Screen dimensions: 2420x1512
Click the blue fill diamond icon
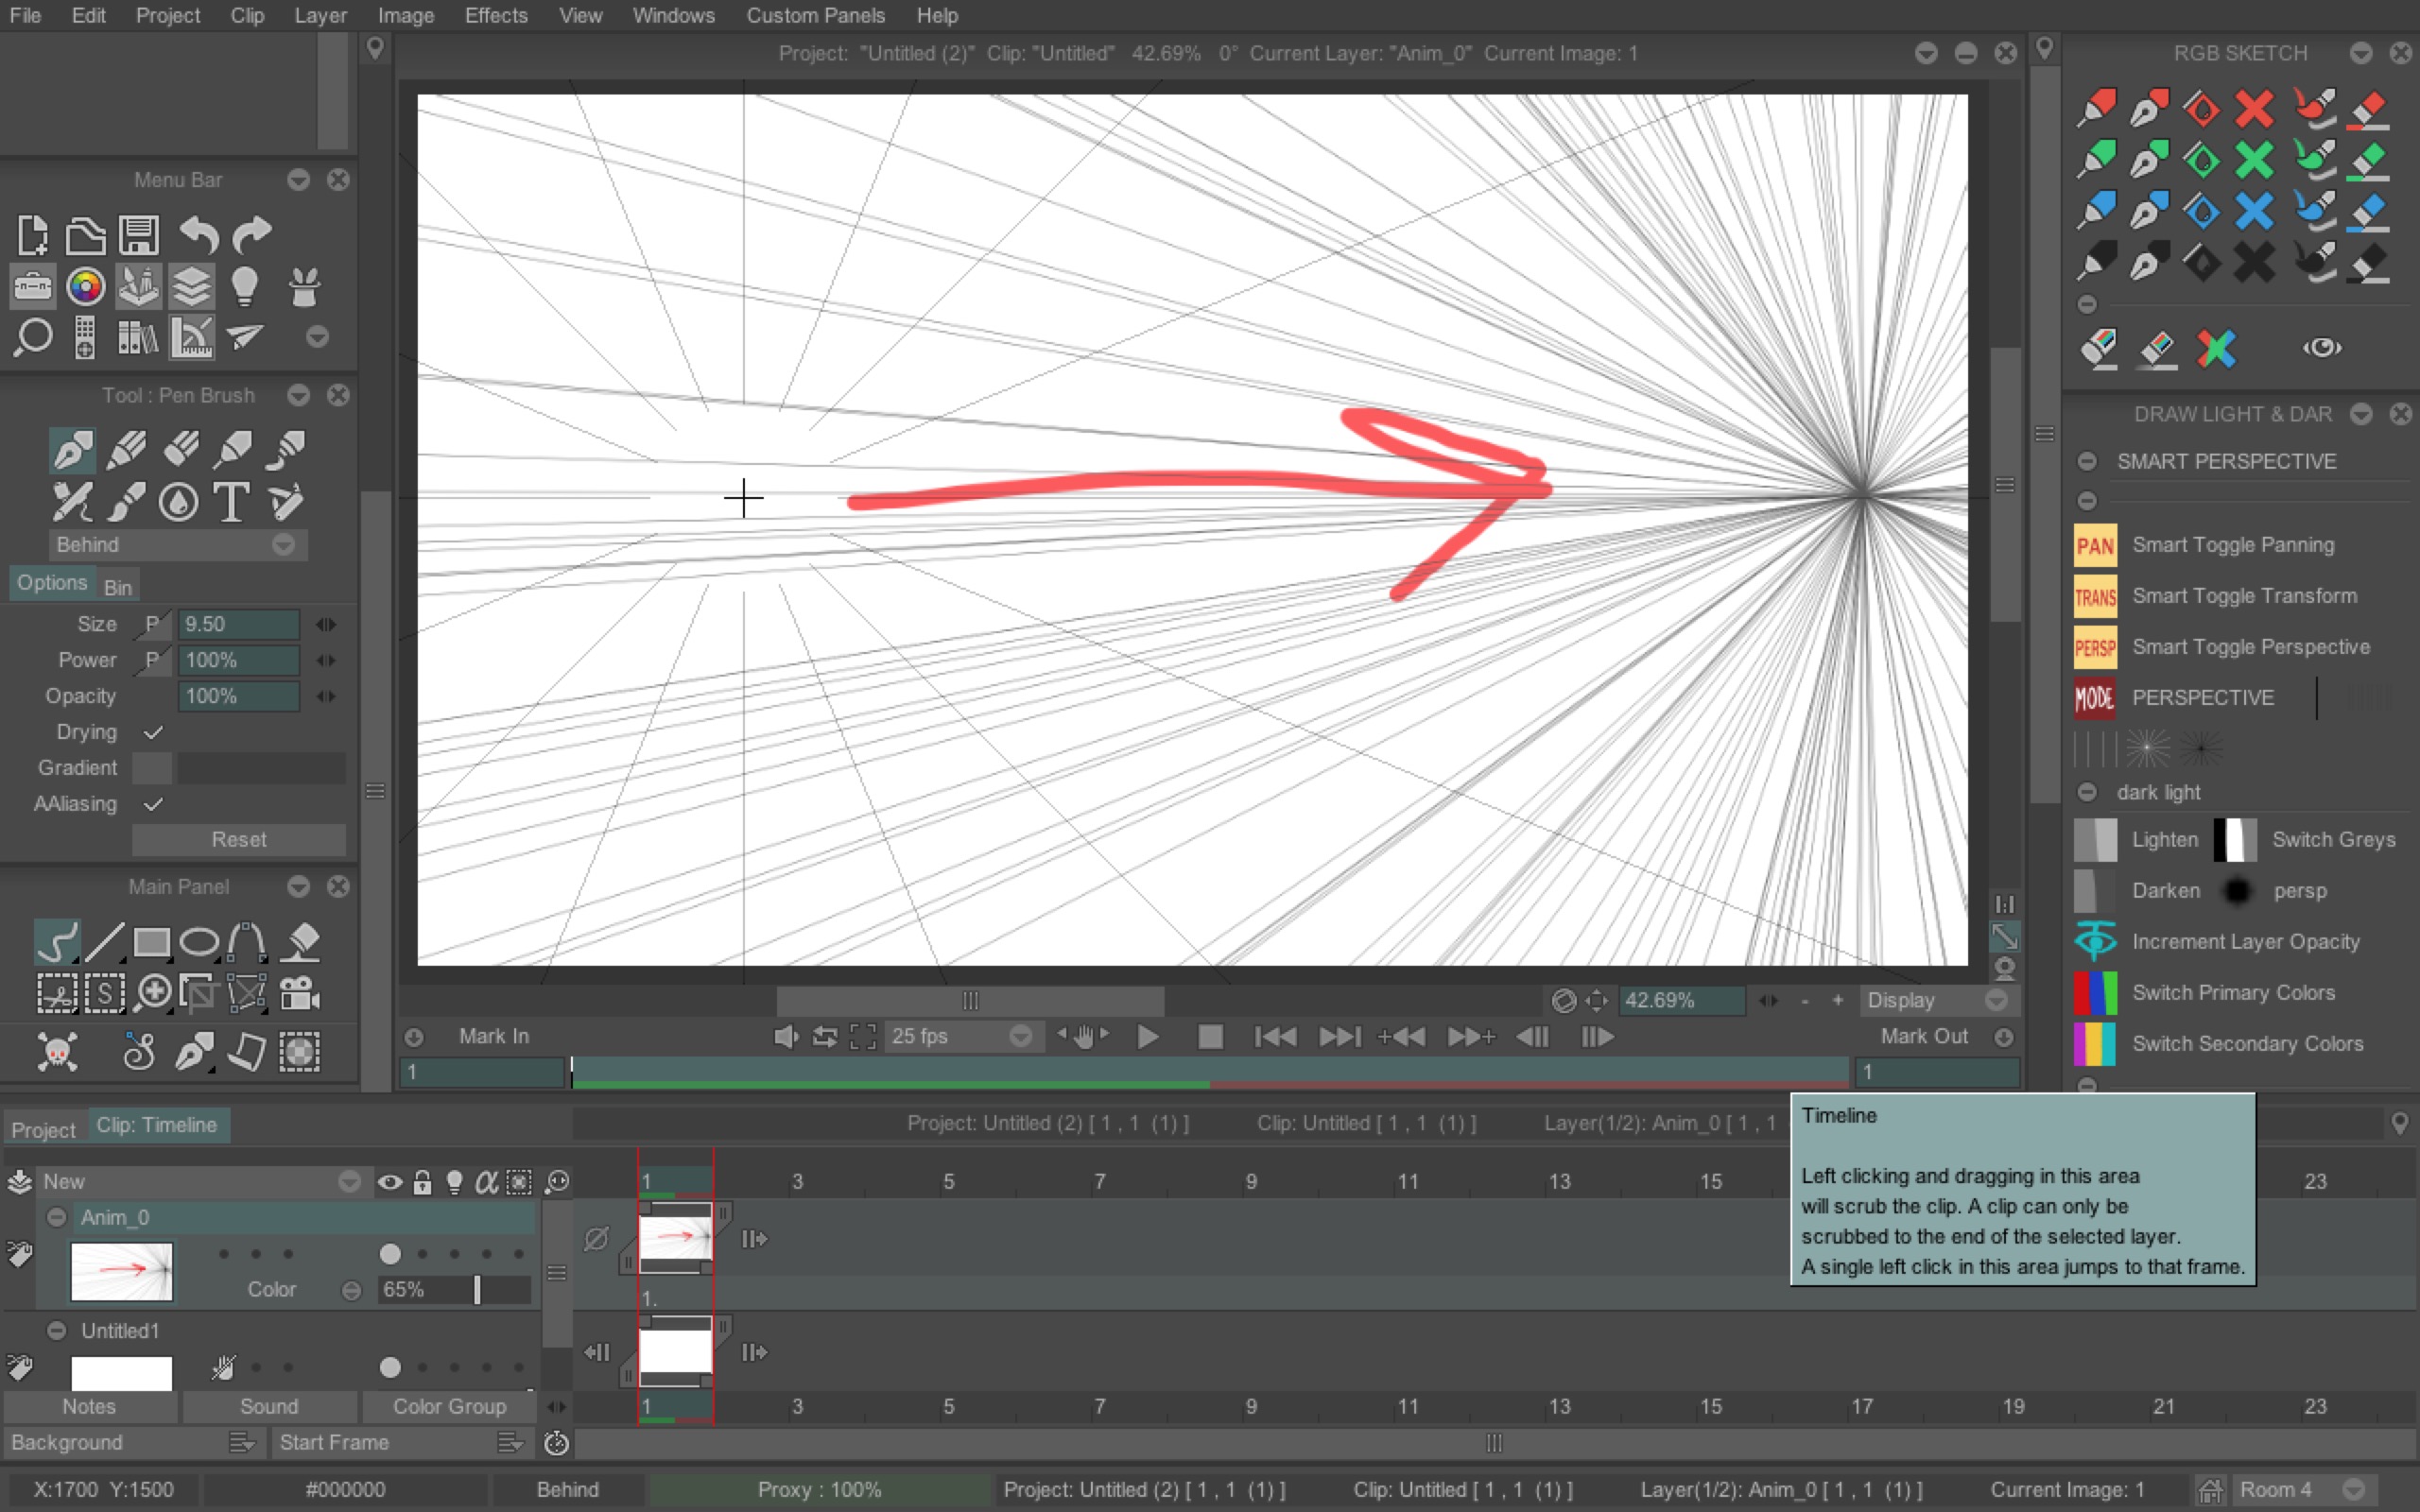tap(2201, 211)
